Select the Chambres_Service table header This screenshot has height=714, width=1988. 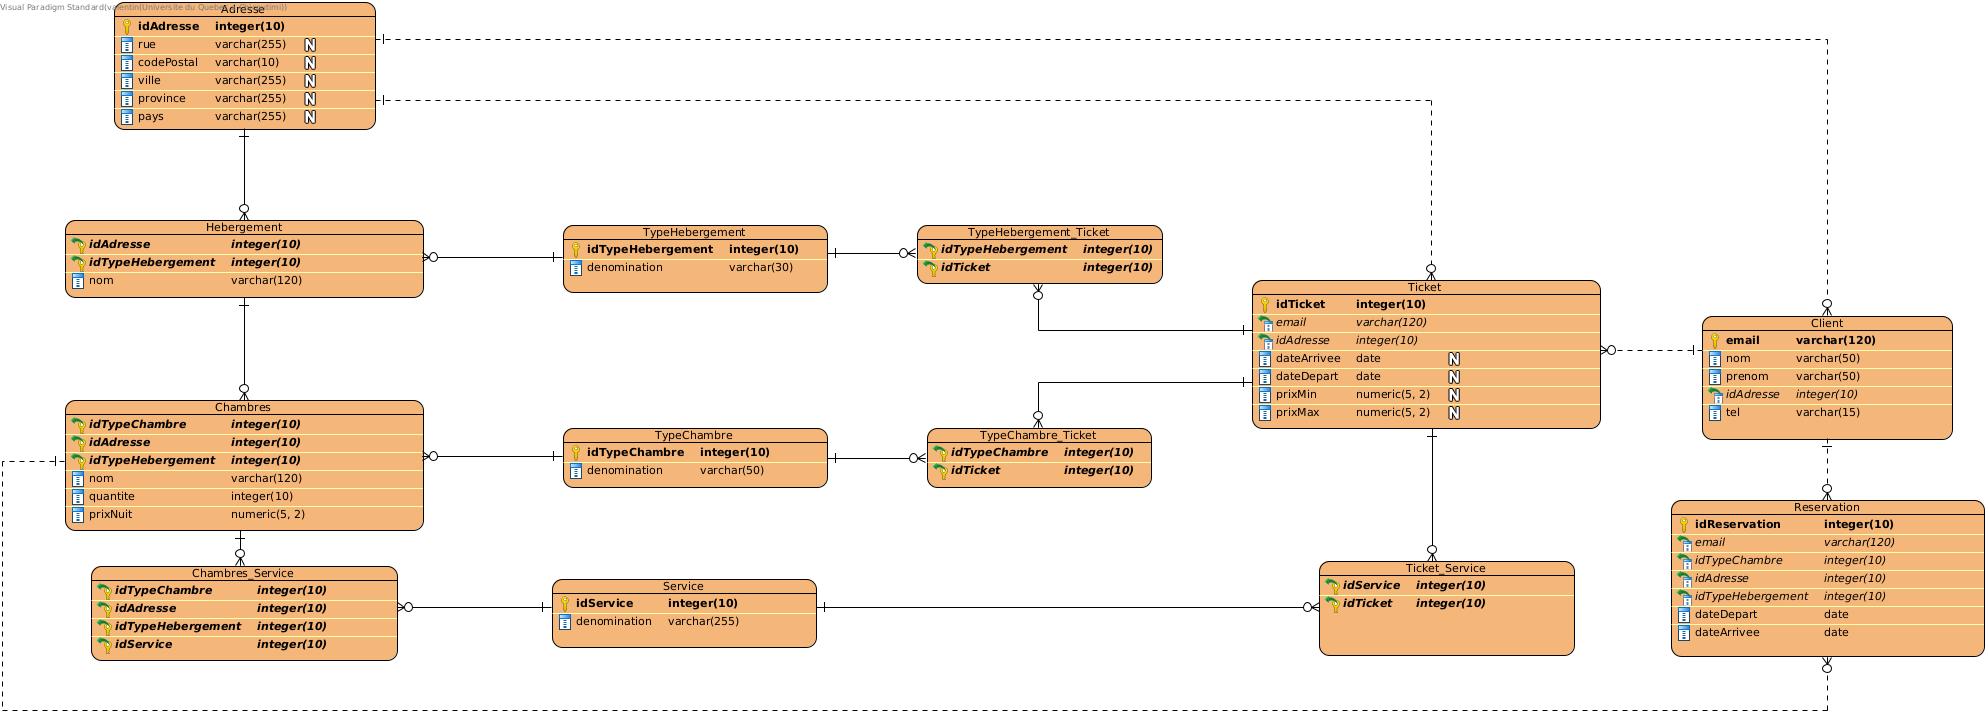tap(243, 574)
